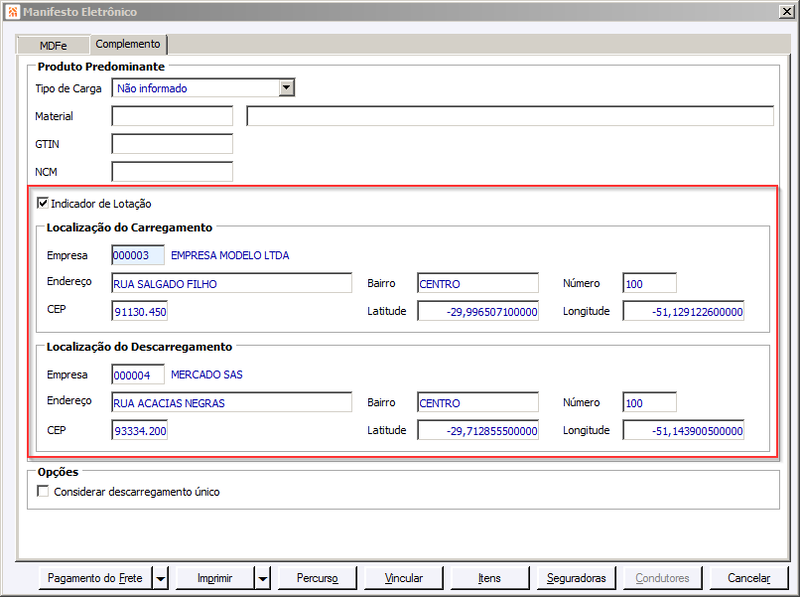Viewport: 800px width, 597px height.
Task: Switch to the MDFe tab
Action: point(53,45)
